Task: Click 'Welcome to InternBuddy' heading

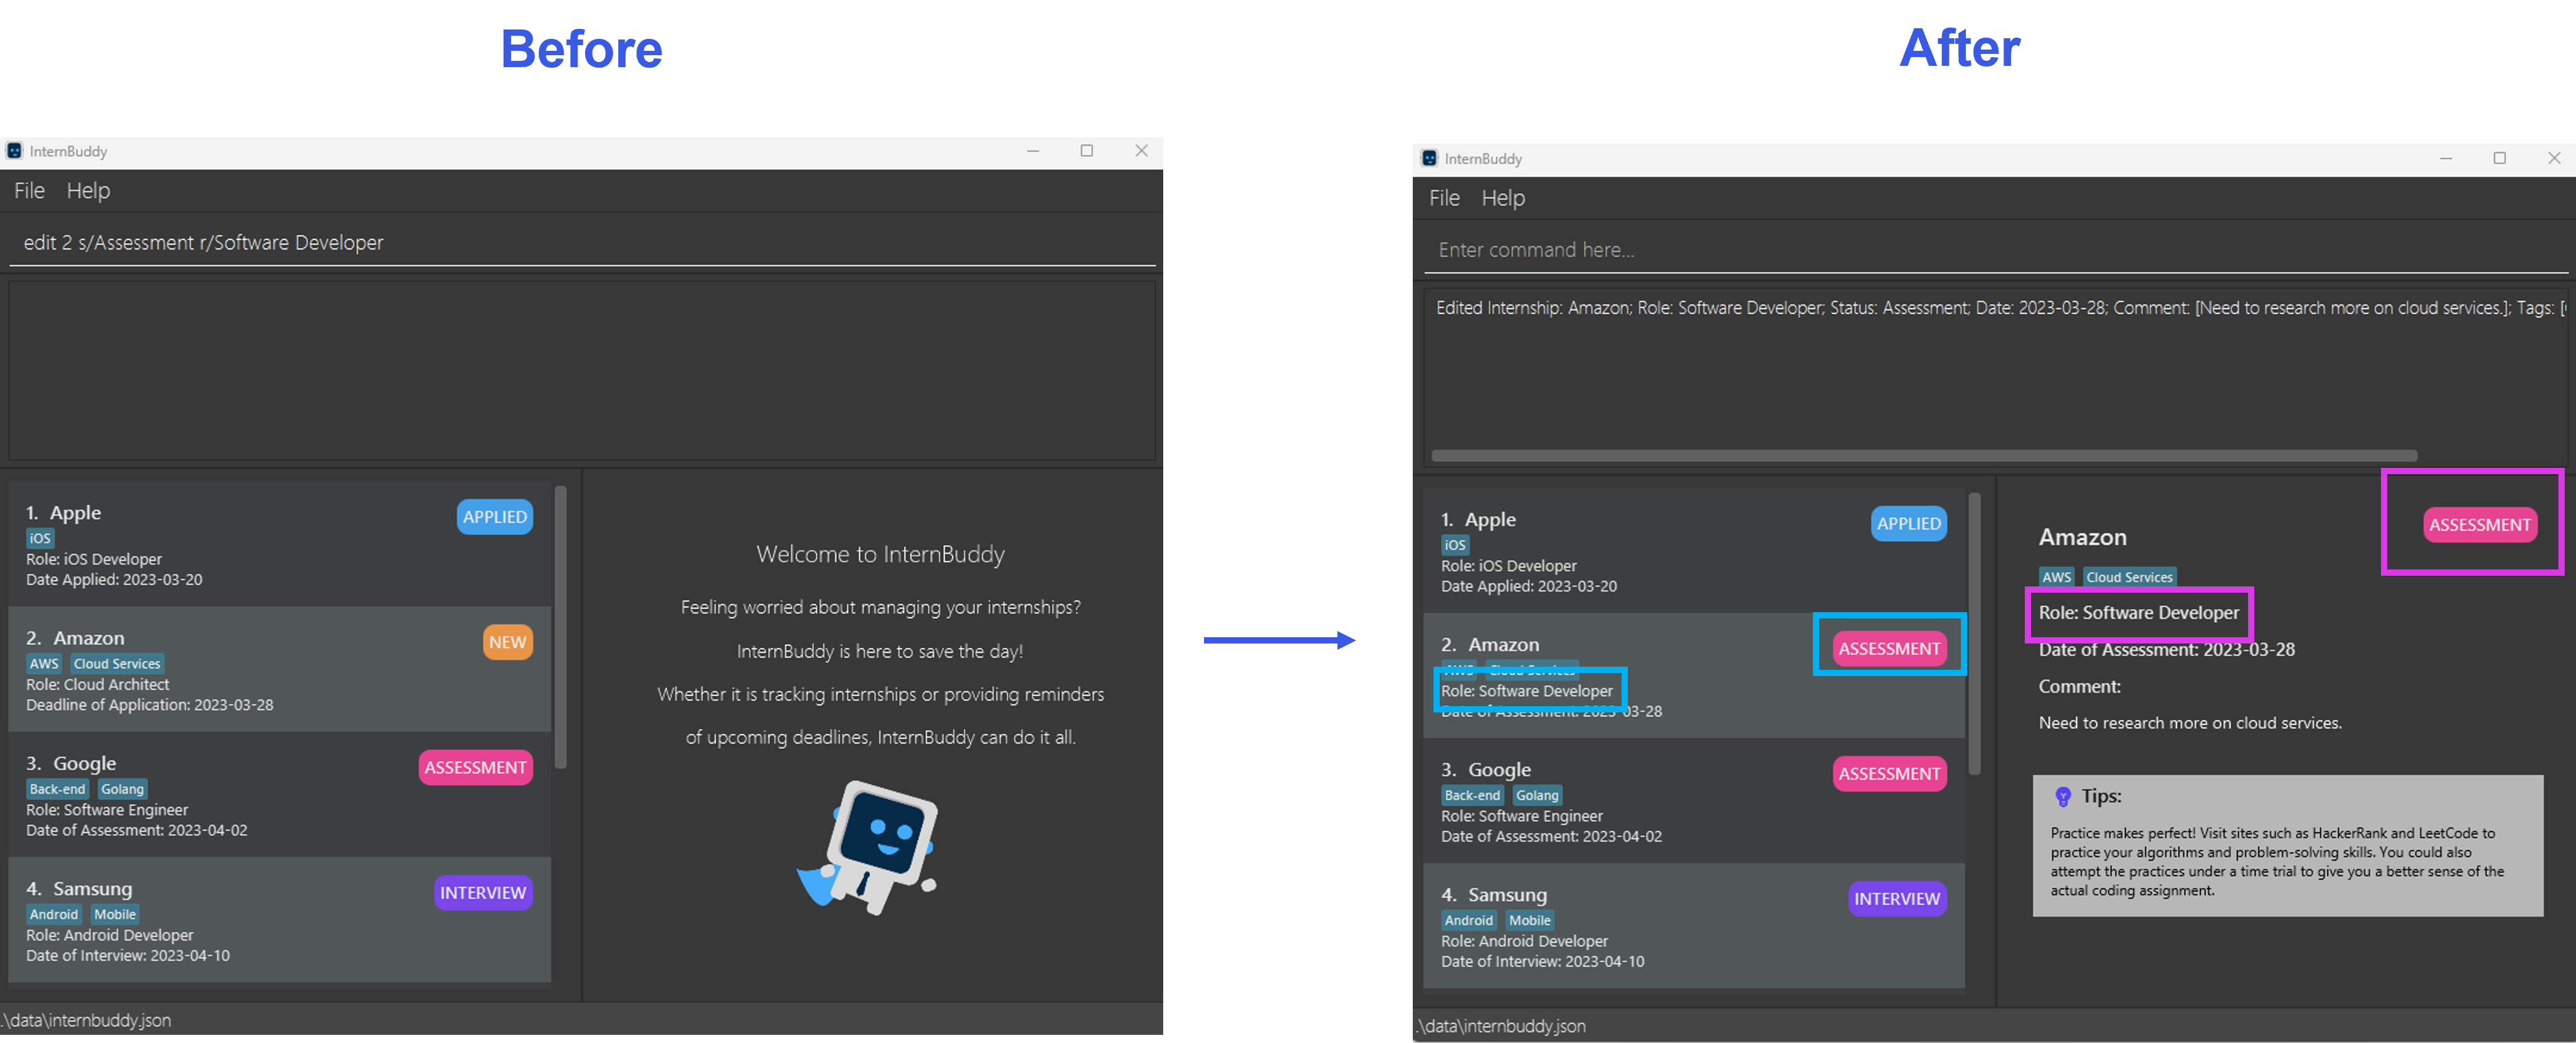Action: pos(880,554)
